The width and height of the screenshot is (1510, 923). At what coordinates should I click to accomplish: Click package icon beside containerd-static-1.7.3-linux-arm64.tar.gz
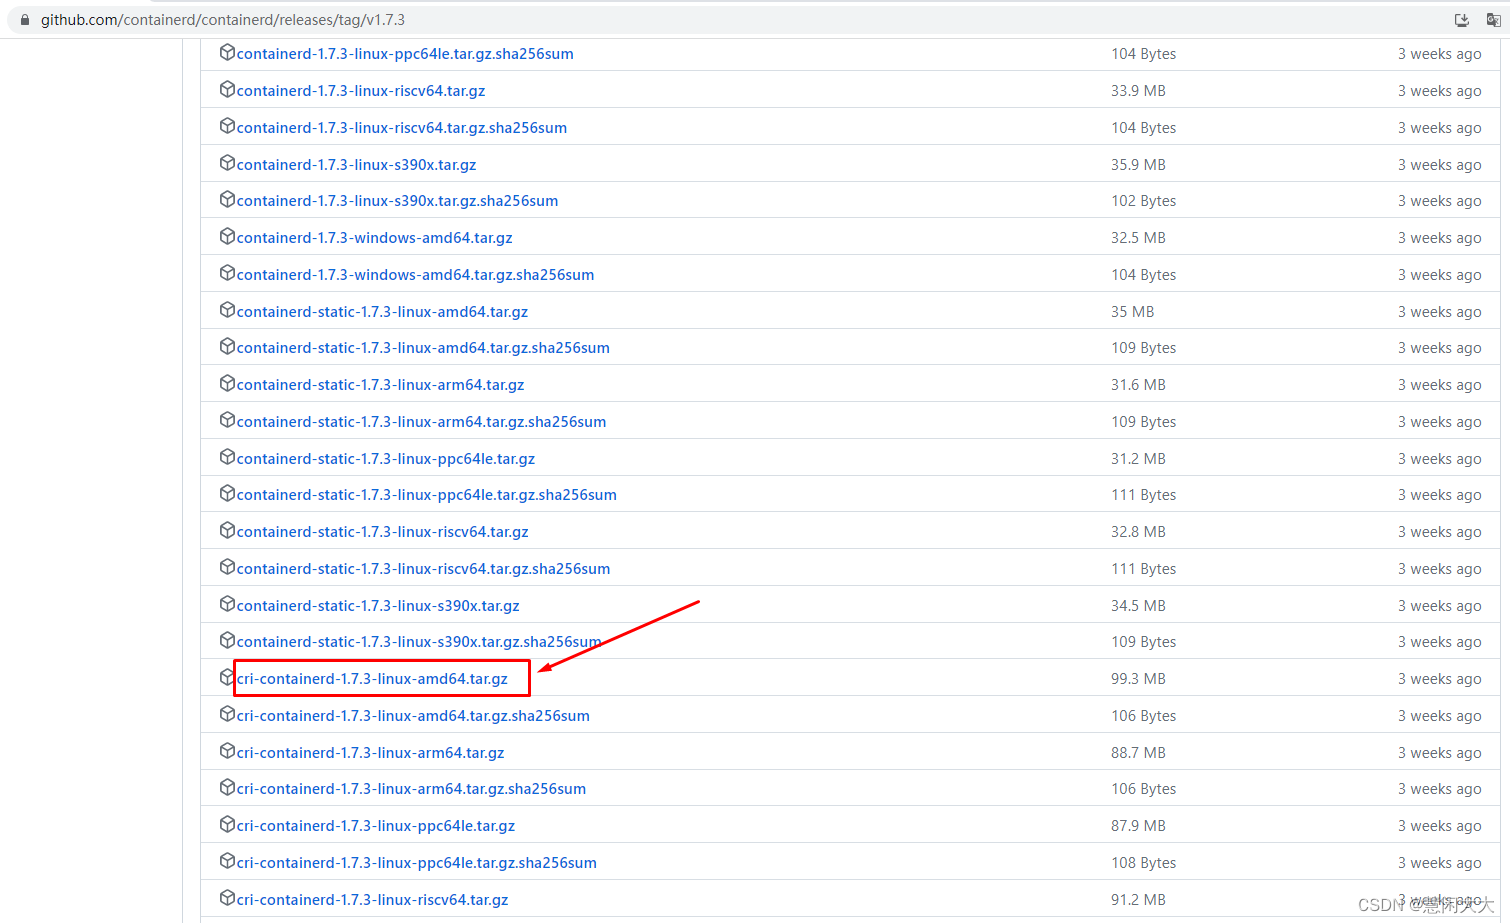coord(227,383)
